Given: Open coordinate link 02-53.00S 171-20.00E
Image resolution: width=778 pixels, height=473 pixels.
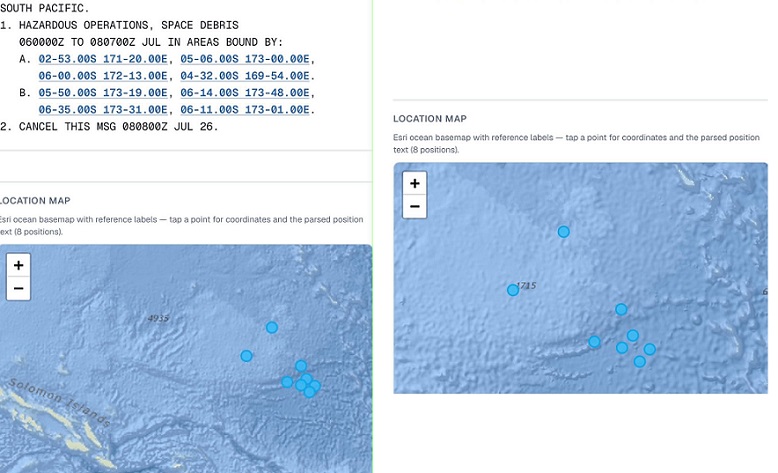Looking at the screenshot, I should pos(103,59).
